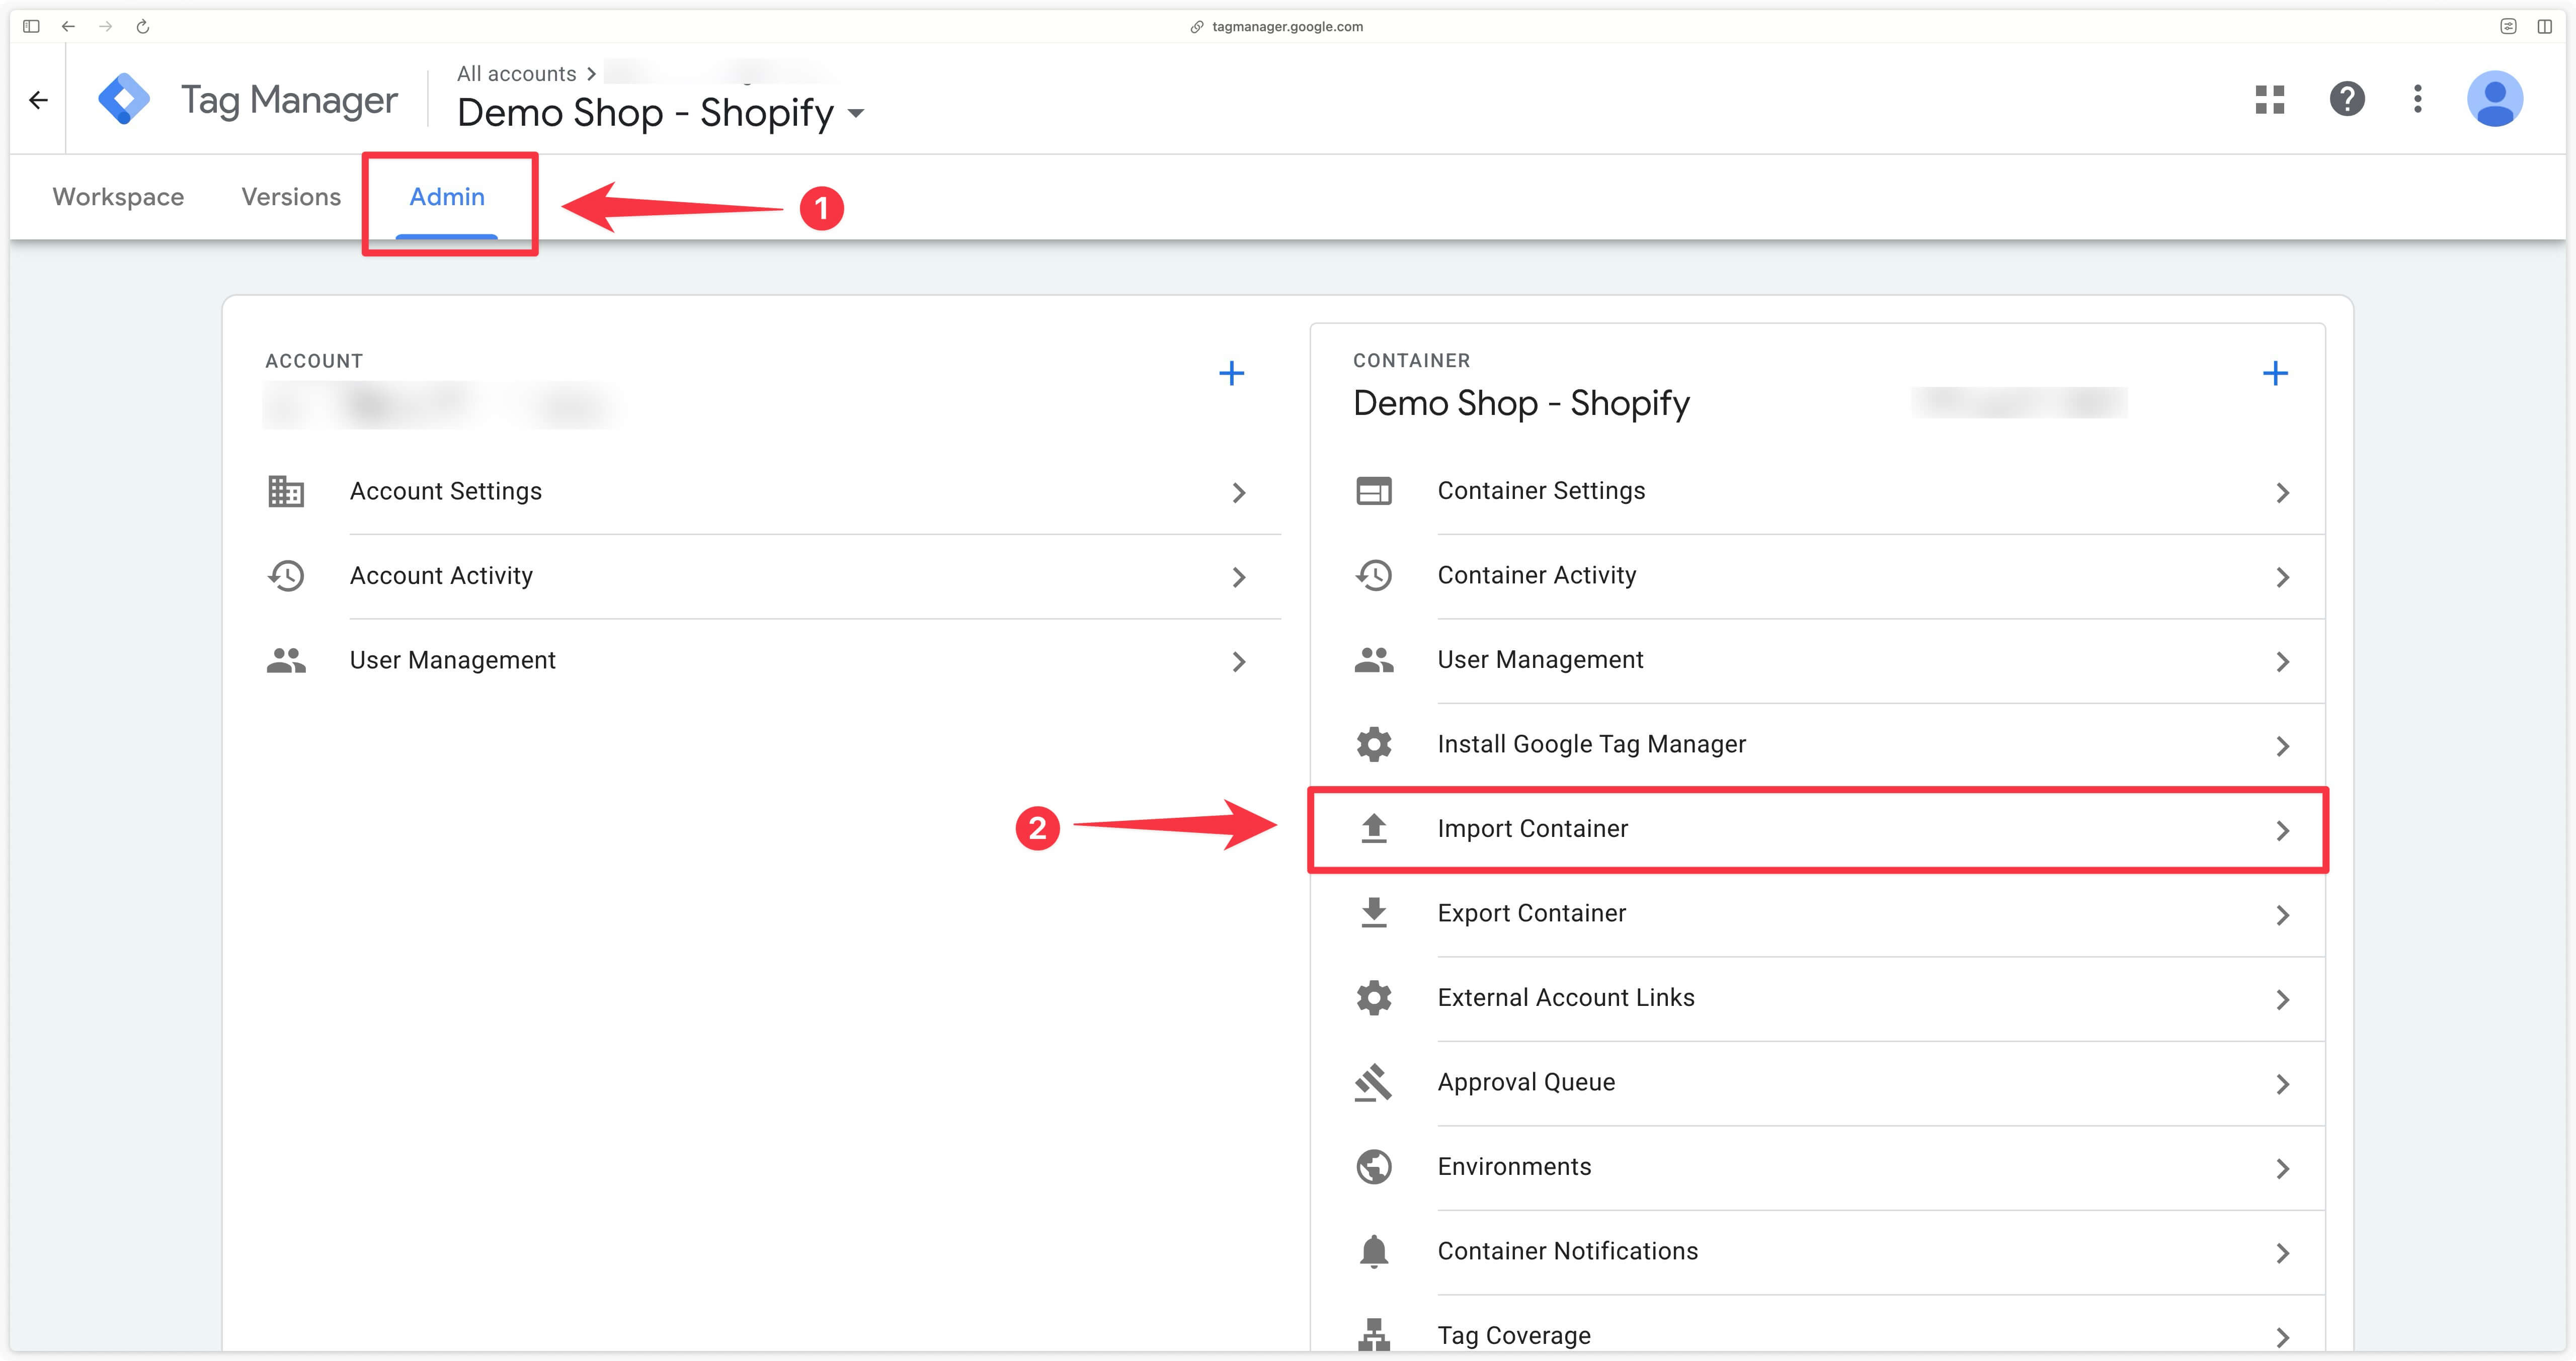Switch to the Versions tab
The image size is (2576, 1361).
point(291,197)
